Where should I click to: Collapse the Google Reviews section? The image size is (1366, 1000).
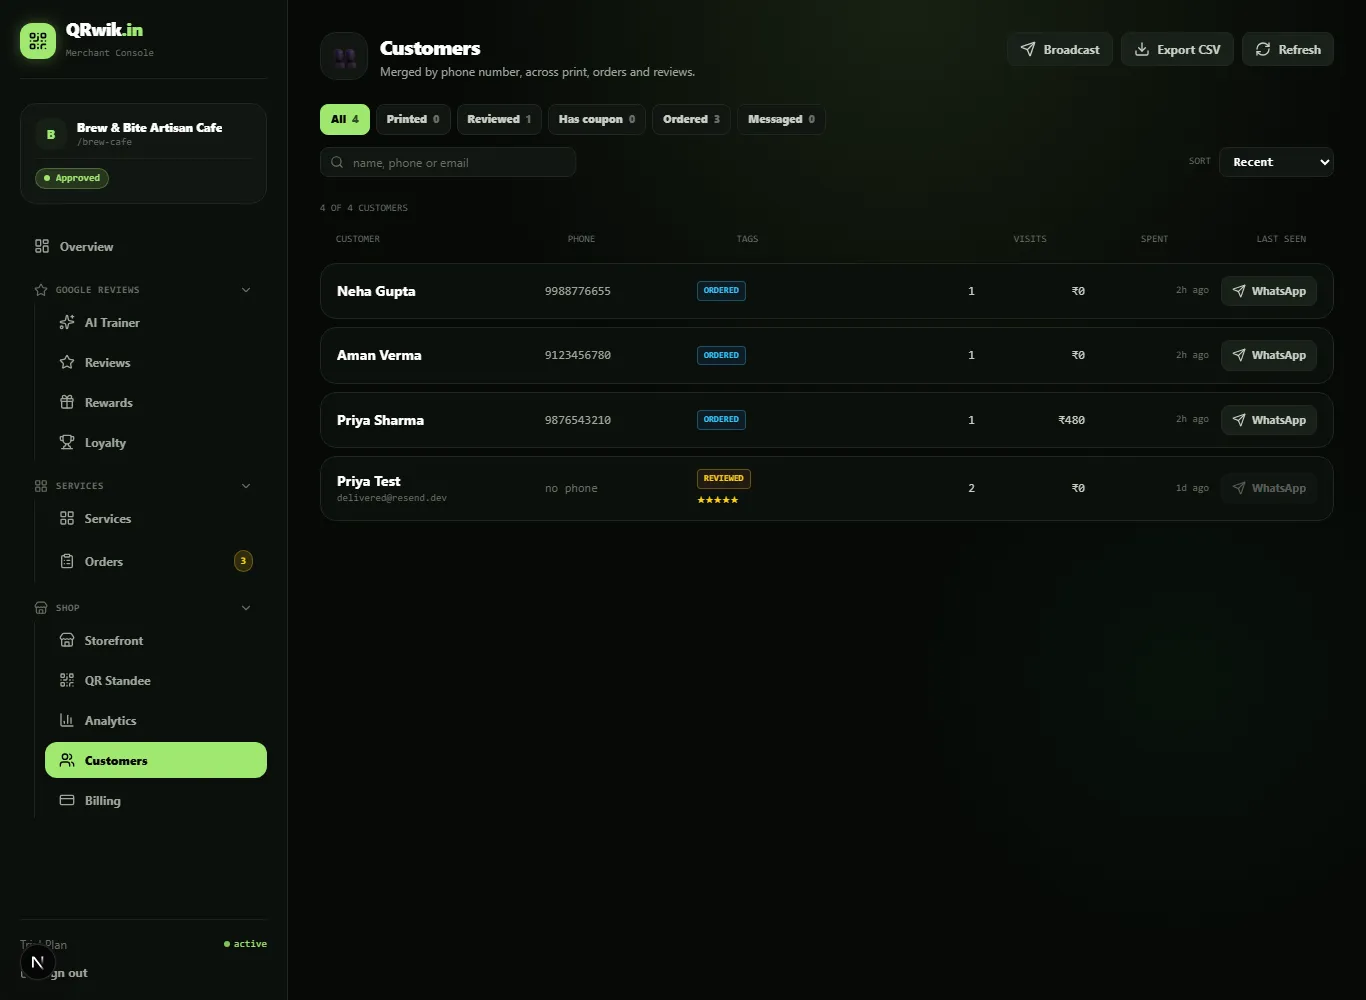pos(246,290)
